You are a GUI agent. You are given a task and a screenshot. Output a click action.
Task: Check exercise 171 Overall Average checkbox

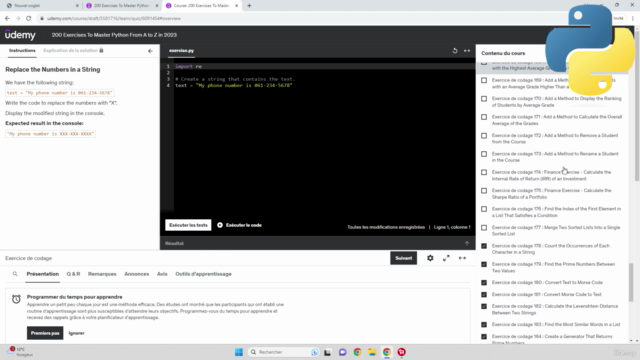point(484,117)
